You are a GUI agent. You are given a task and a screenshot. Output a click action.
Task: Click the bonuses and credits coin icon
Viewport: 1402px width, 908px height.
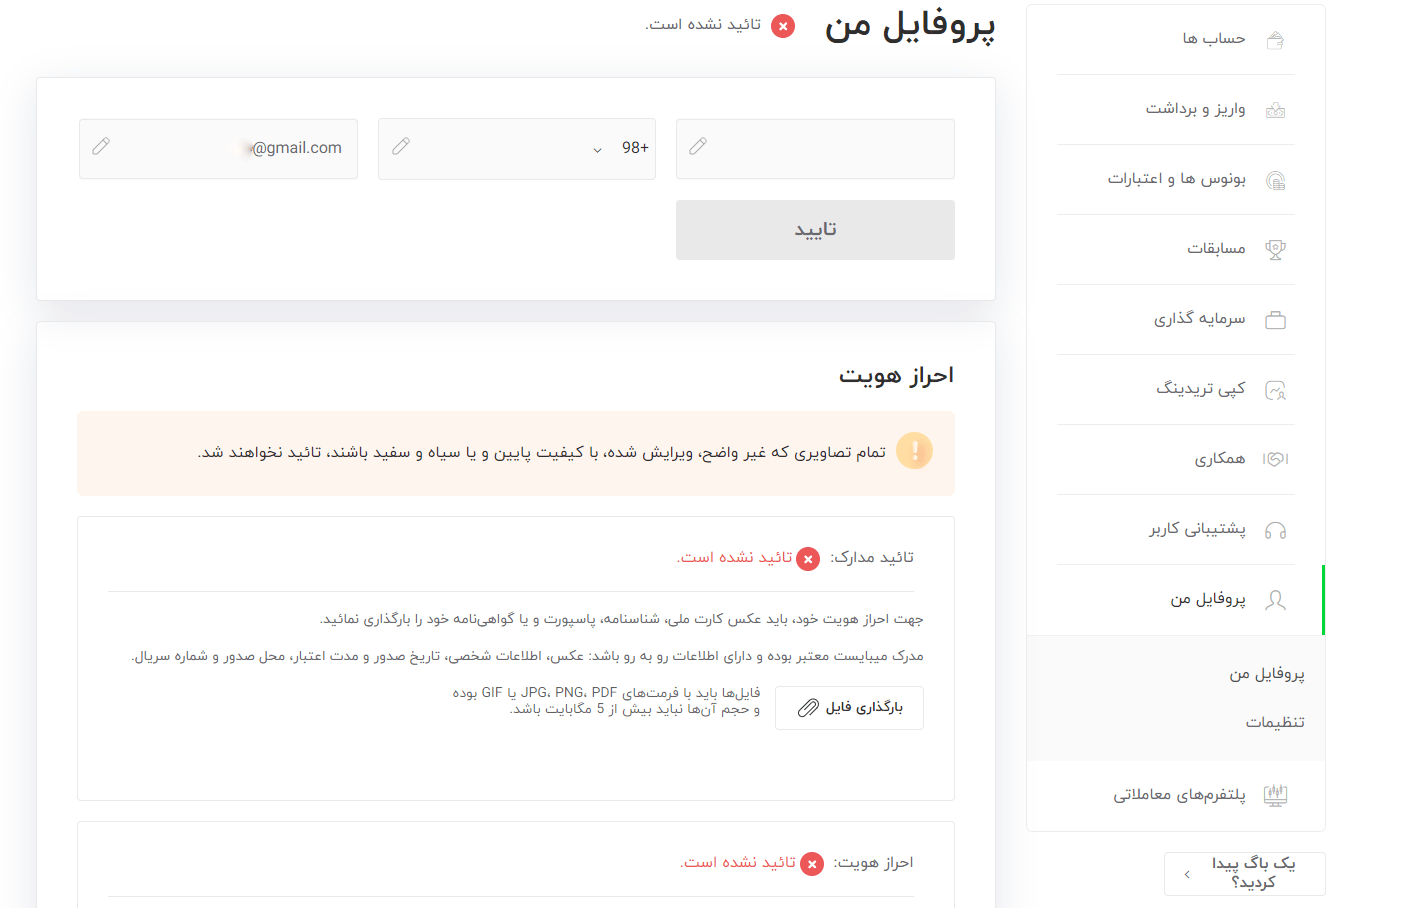coord(1275,180)
